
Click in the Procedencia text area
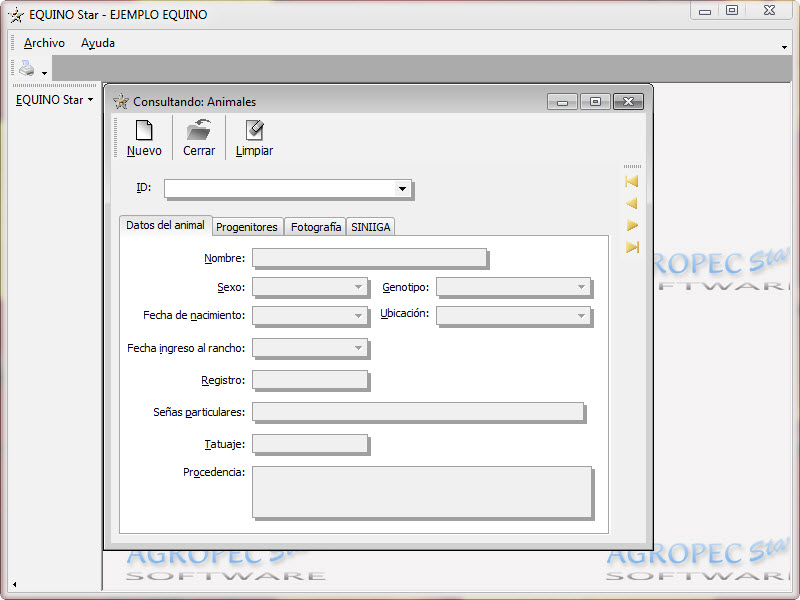422,492
